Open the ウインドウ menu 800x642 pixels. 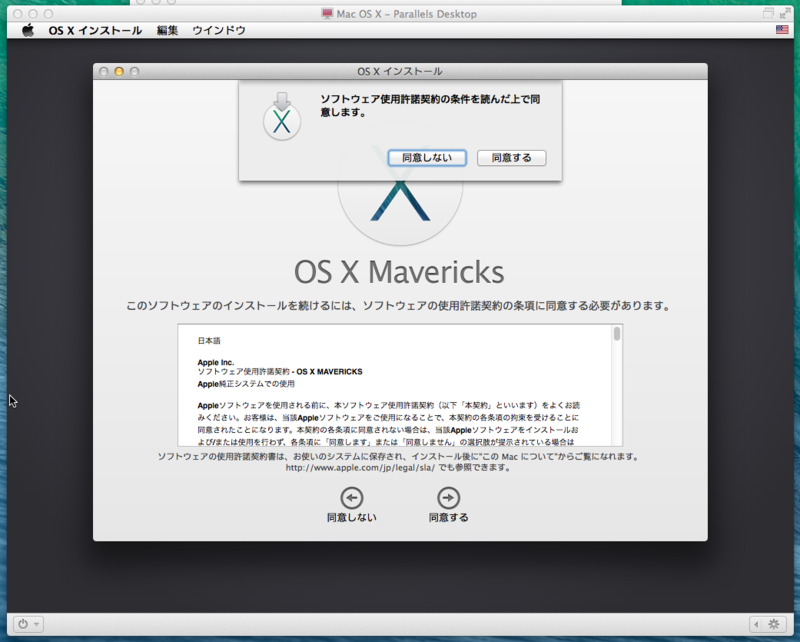click(x=217, y=30)
